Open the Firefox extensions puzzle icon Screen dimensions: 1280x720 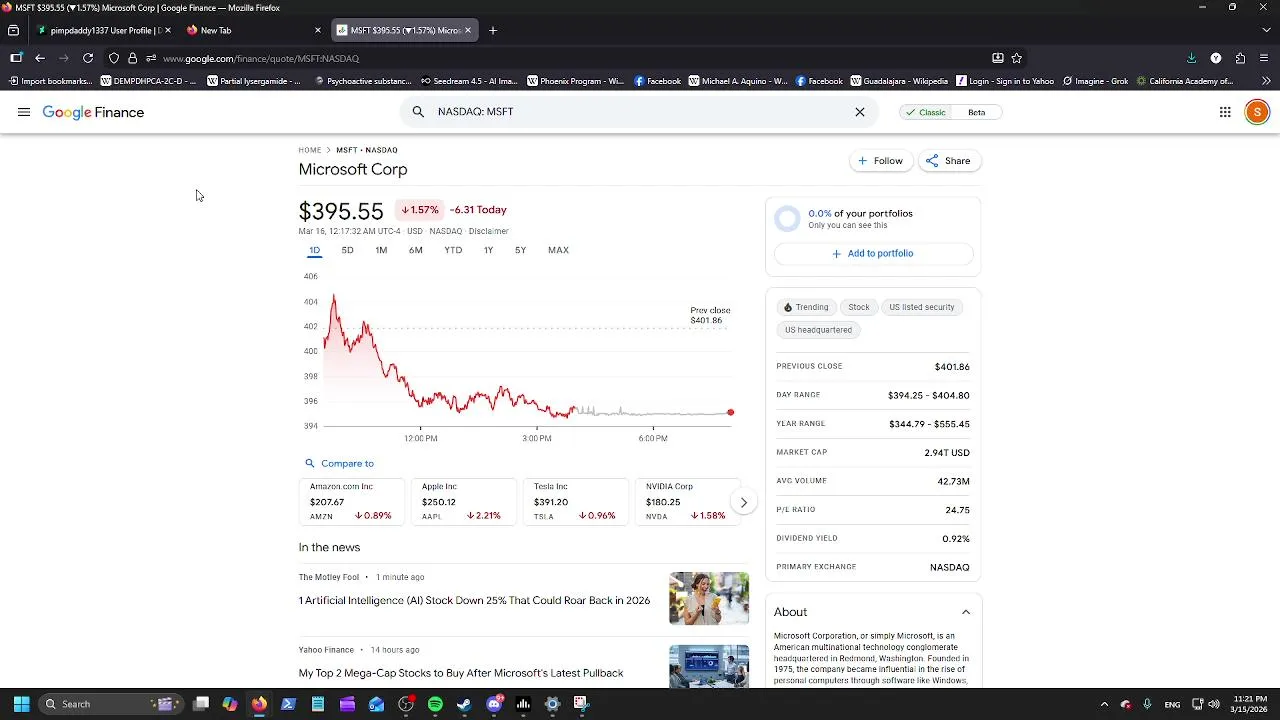1240,58
